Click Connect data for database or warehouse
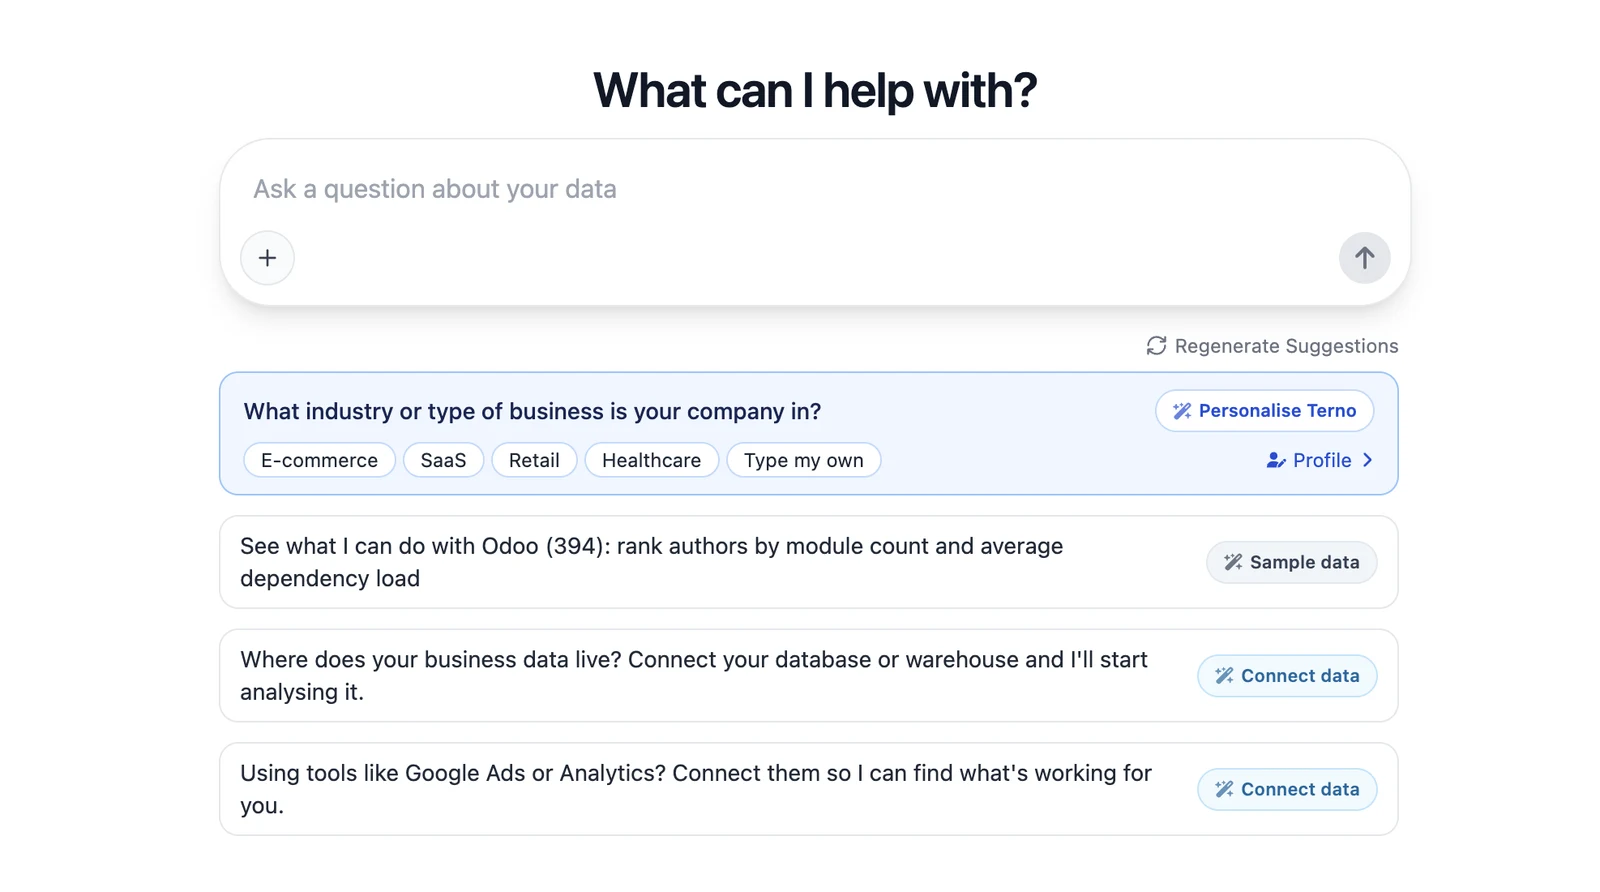The width and height of the screenshot is (1600, 892). coord(1287,676)
